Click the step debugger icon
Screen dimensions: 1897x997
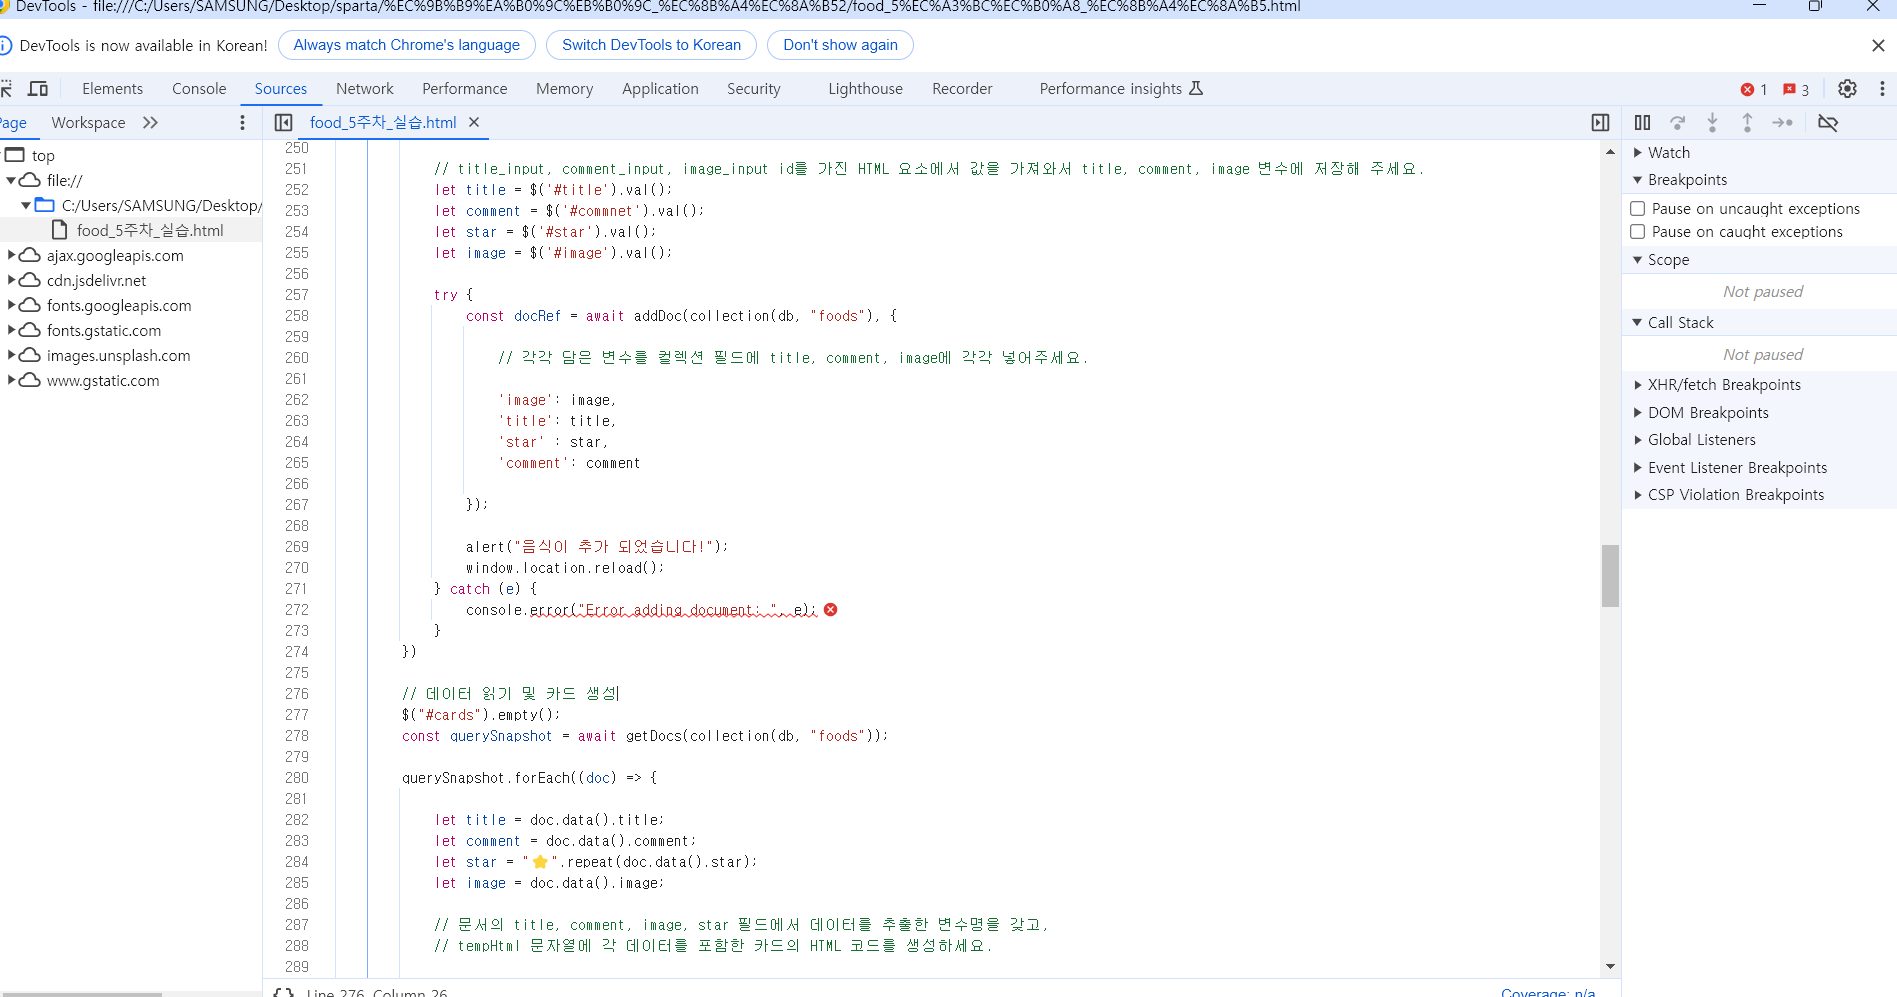click(1782, 123)
